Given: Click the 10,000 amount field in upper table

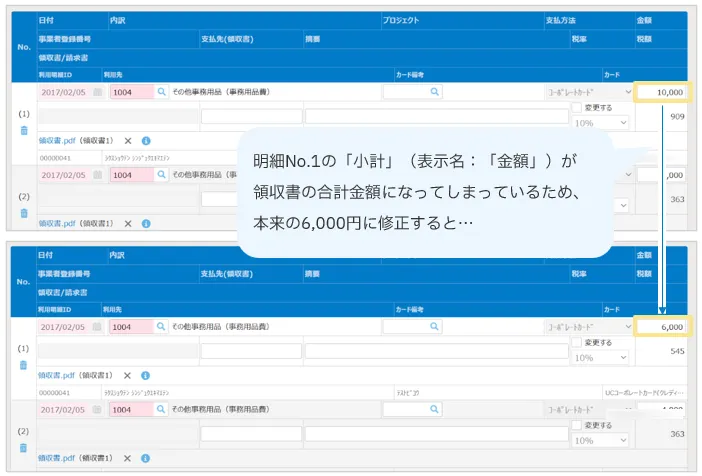Looking at the screenshot, I should (661, 92).
